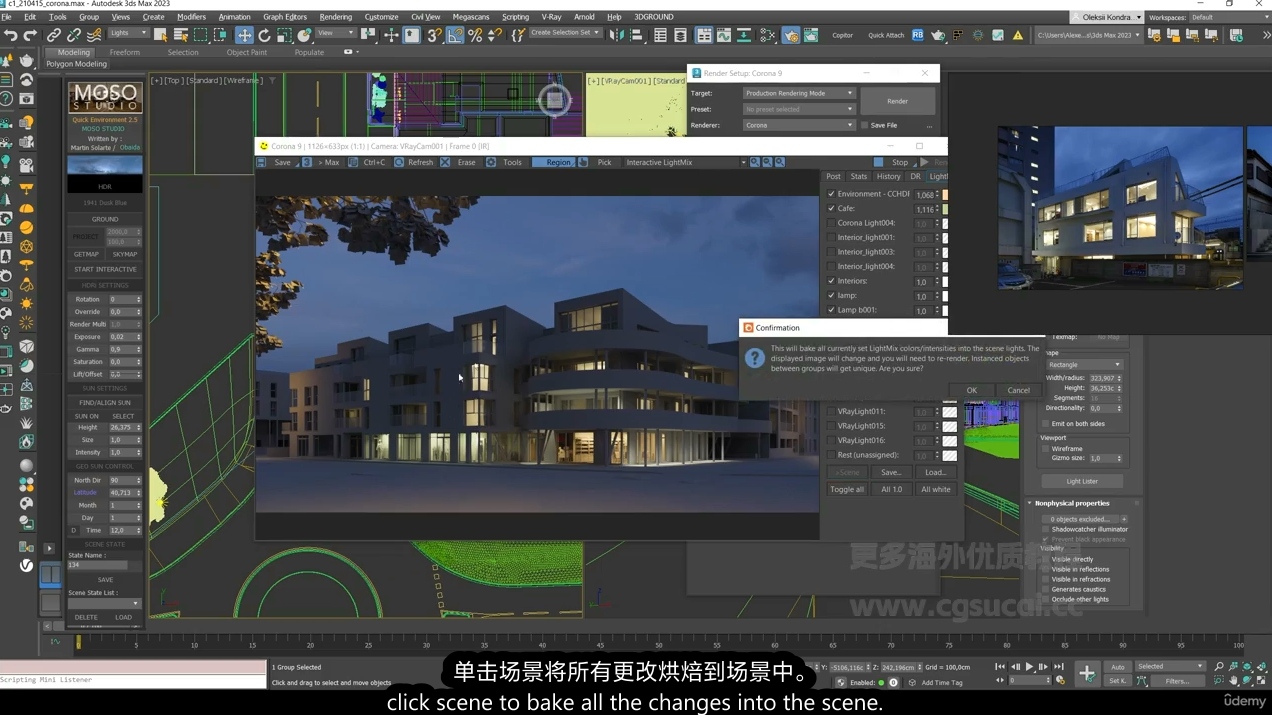
Task: Uncheck the Interiors light layer
Action: [x=831, y=282]
